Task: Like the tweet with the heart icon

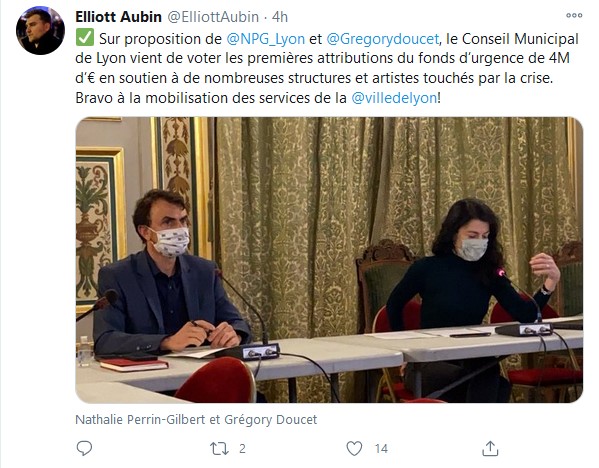Action: 354,448
